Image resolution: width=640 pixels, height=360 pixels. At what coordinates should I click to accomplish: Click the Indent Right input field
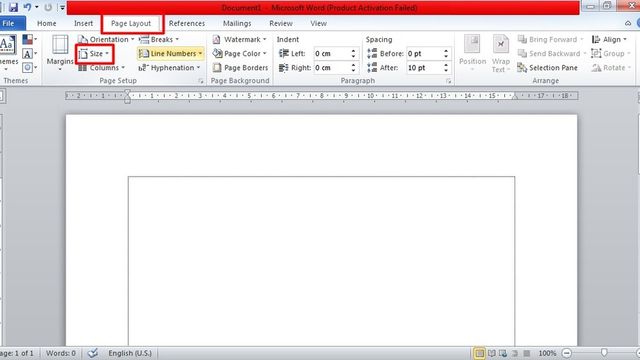332,68
